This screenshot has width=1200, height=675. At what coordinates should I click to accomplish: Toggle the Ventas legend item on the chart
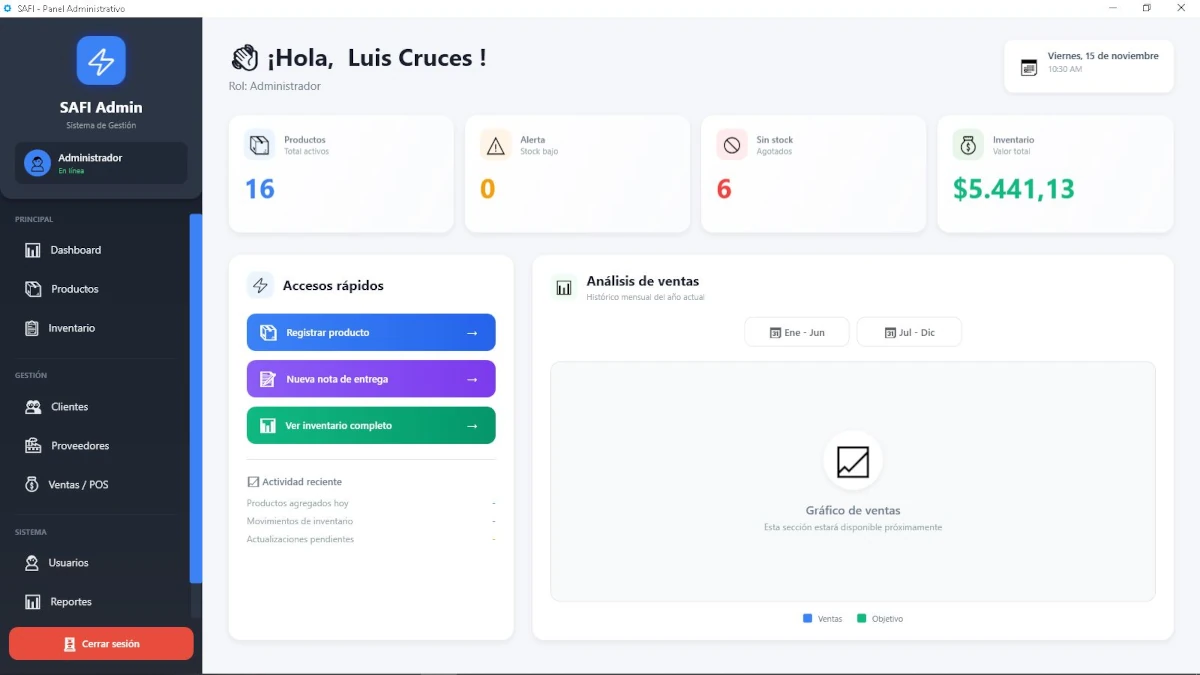tap(822, 619)
